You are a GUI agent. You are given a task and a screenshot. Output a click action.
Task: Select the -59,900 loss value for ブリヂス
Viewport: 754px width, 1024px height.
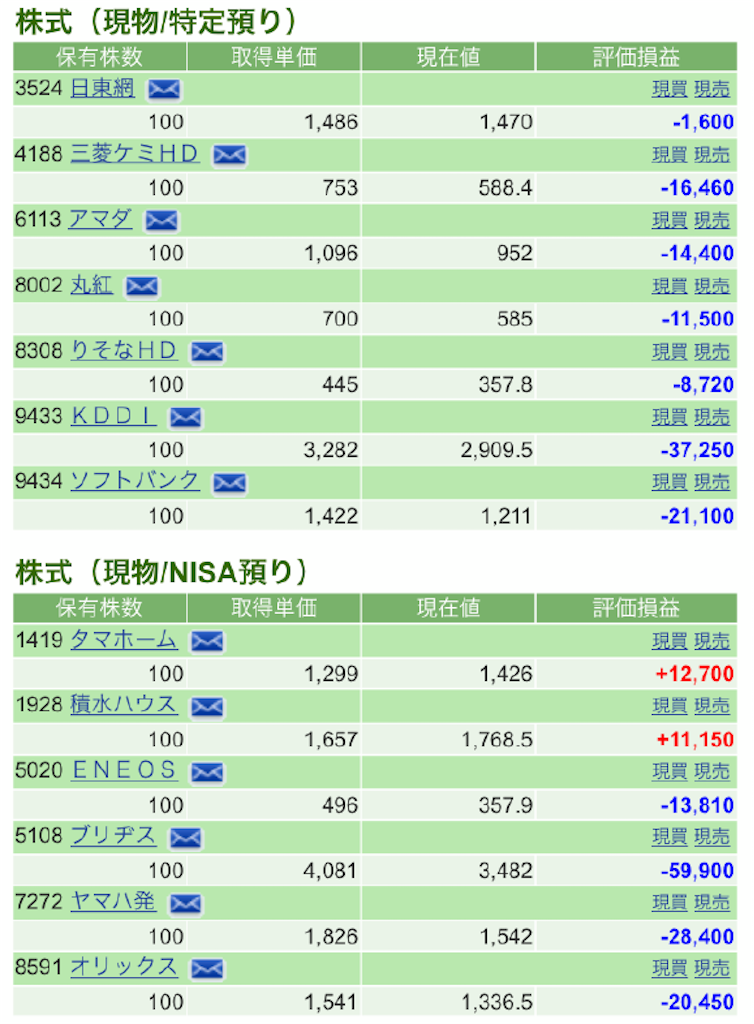(x=697, y=871)
